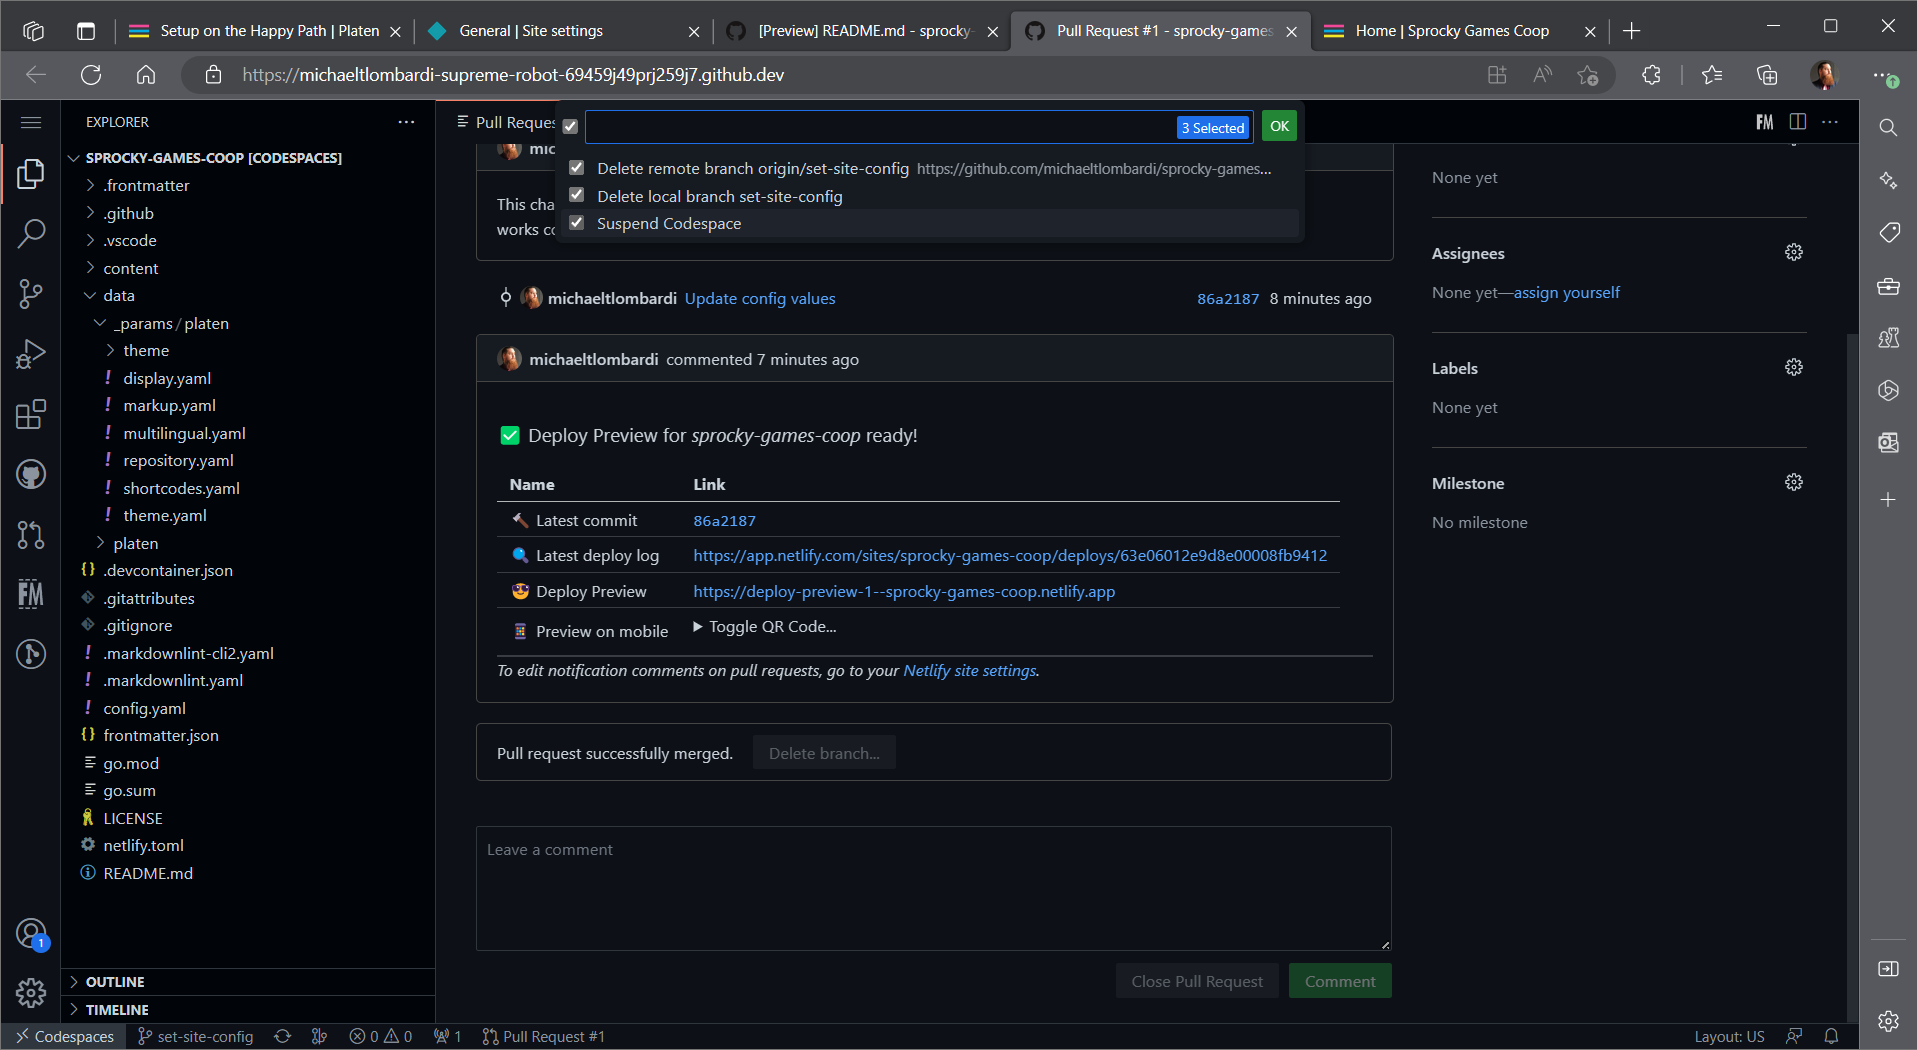Open the Source Control view
Image resolution: width=1917 pixels, height=1050 pixels.
31,294
